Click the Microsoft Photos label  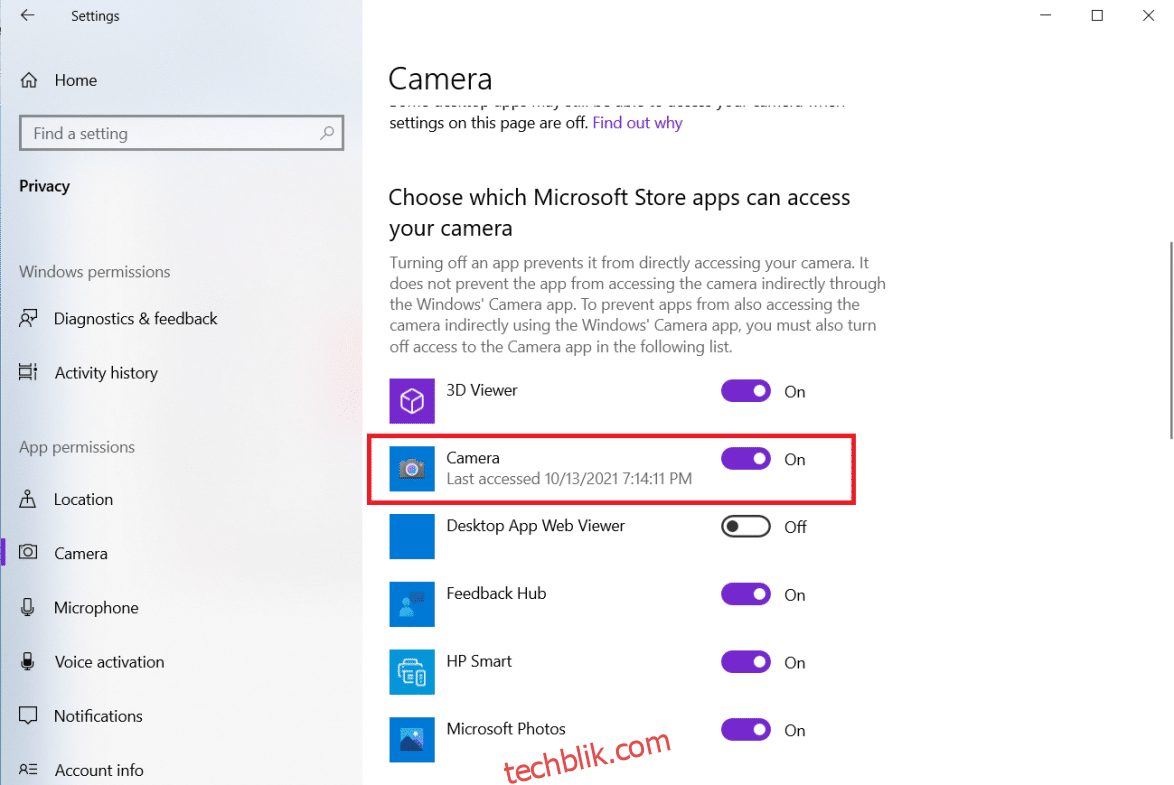click(x=506, y=729)
